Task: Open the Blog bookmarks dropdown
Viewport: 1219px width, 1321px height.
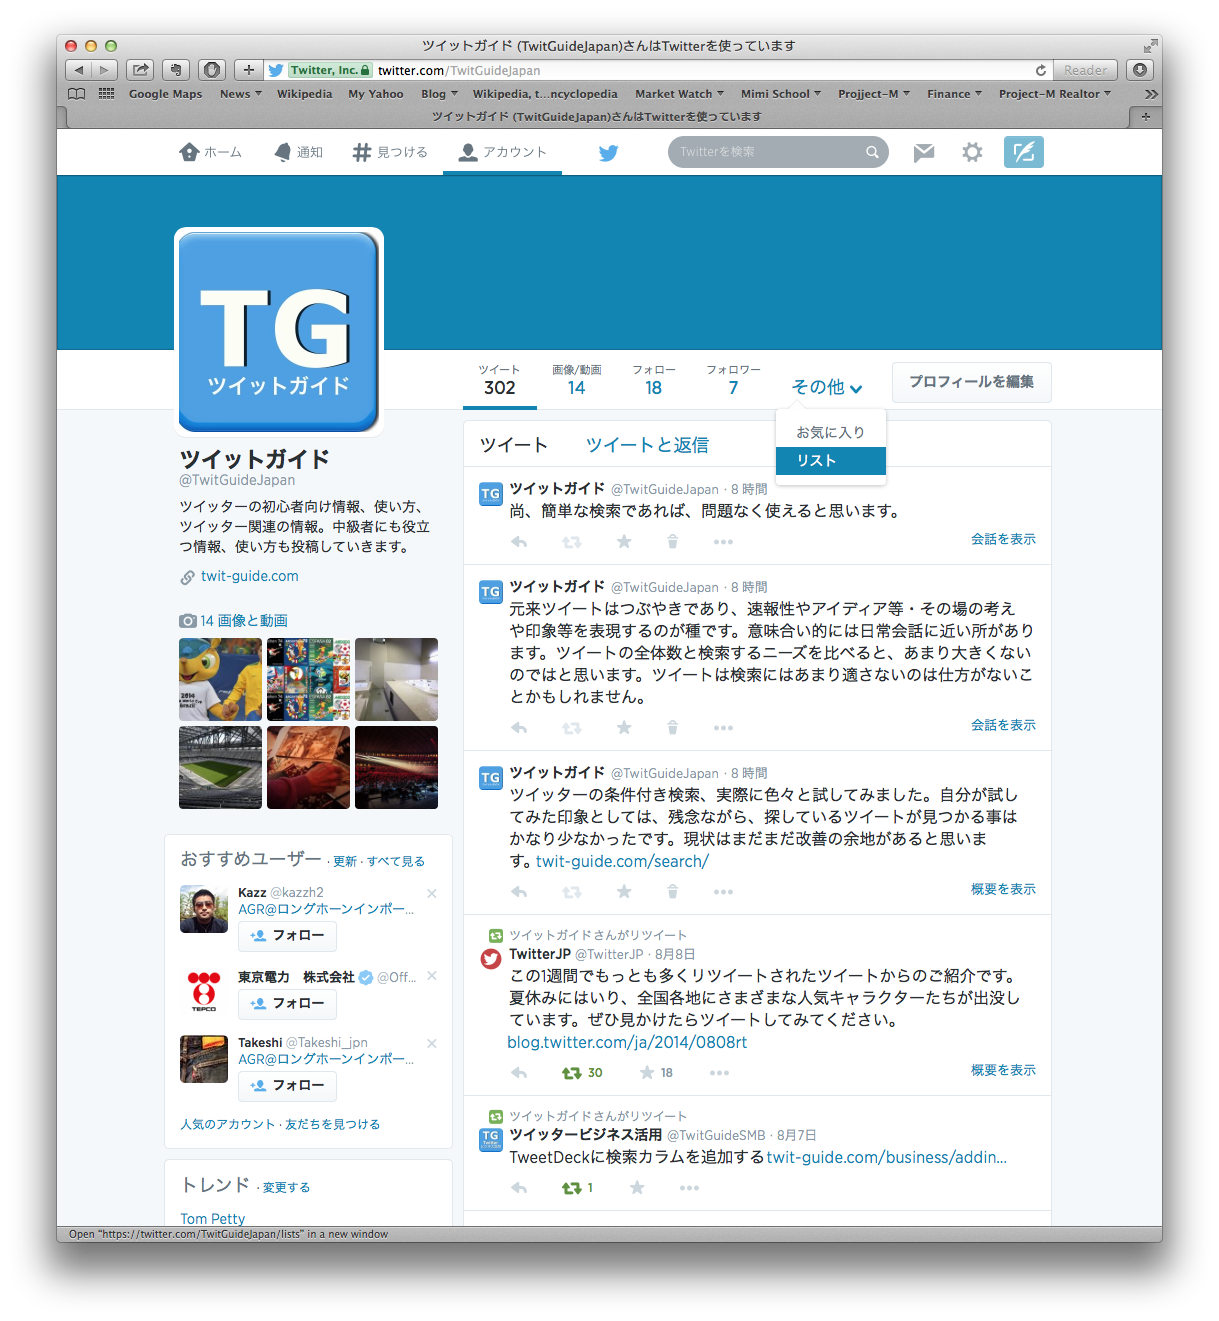Action: 439,94
